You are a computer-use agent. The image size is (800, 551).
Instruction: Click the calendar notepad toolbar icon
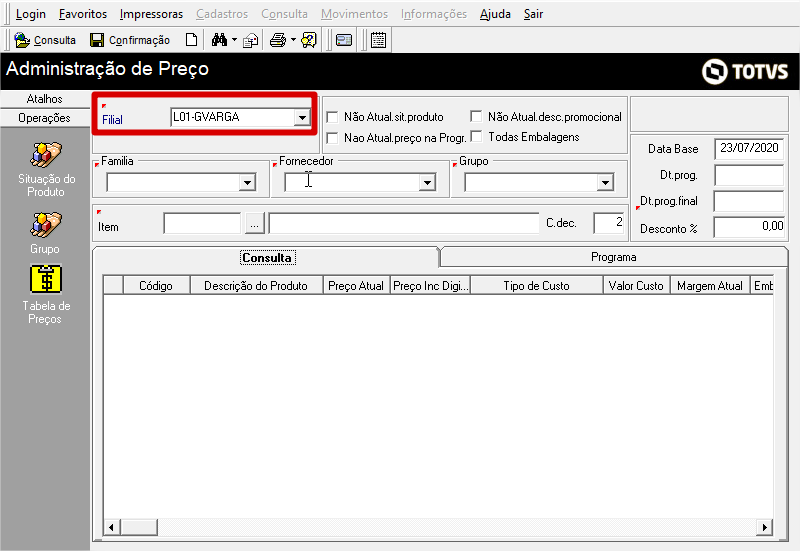[378, 40]
